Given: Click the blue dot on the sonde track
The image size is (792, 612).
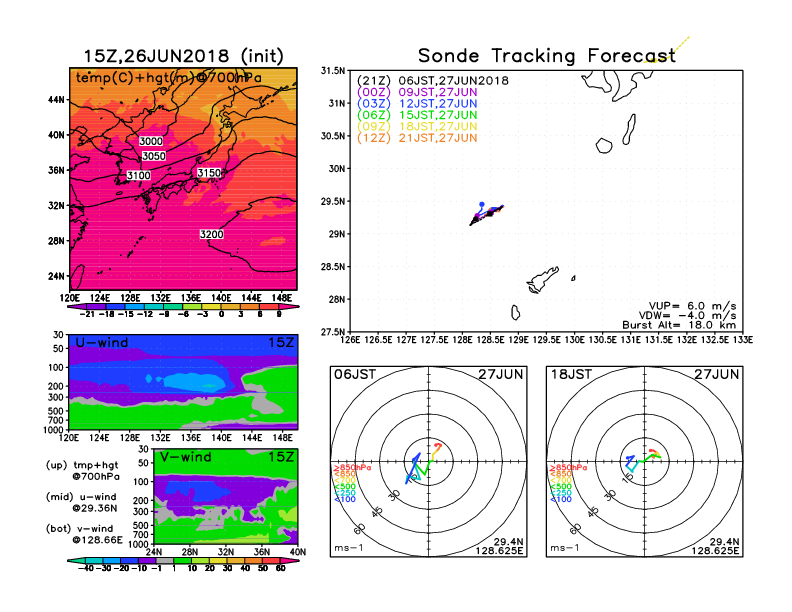Looking at the screenshot, I should (482, 203).
